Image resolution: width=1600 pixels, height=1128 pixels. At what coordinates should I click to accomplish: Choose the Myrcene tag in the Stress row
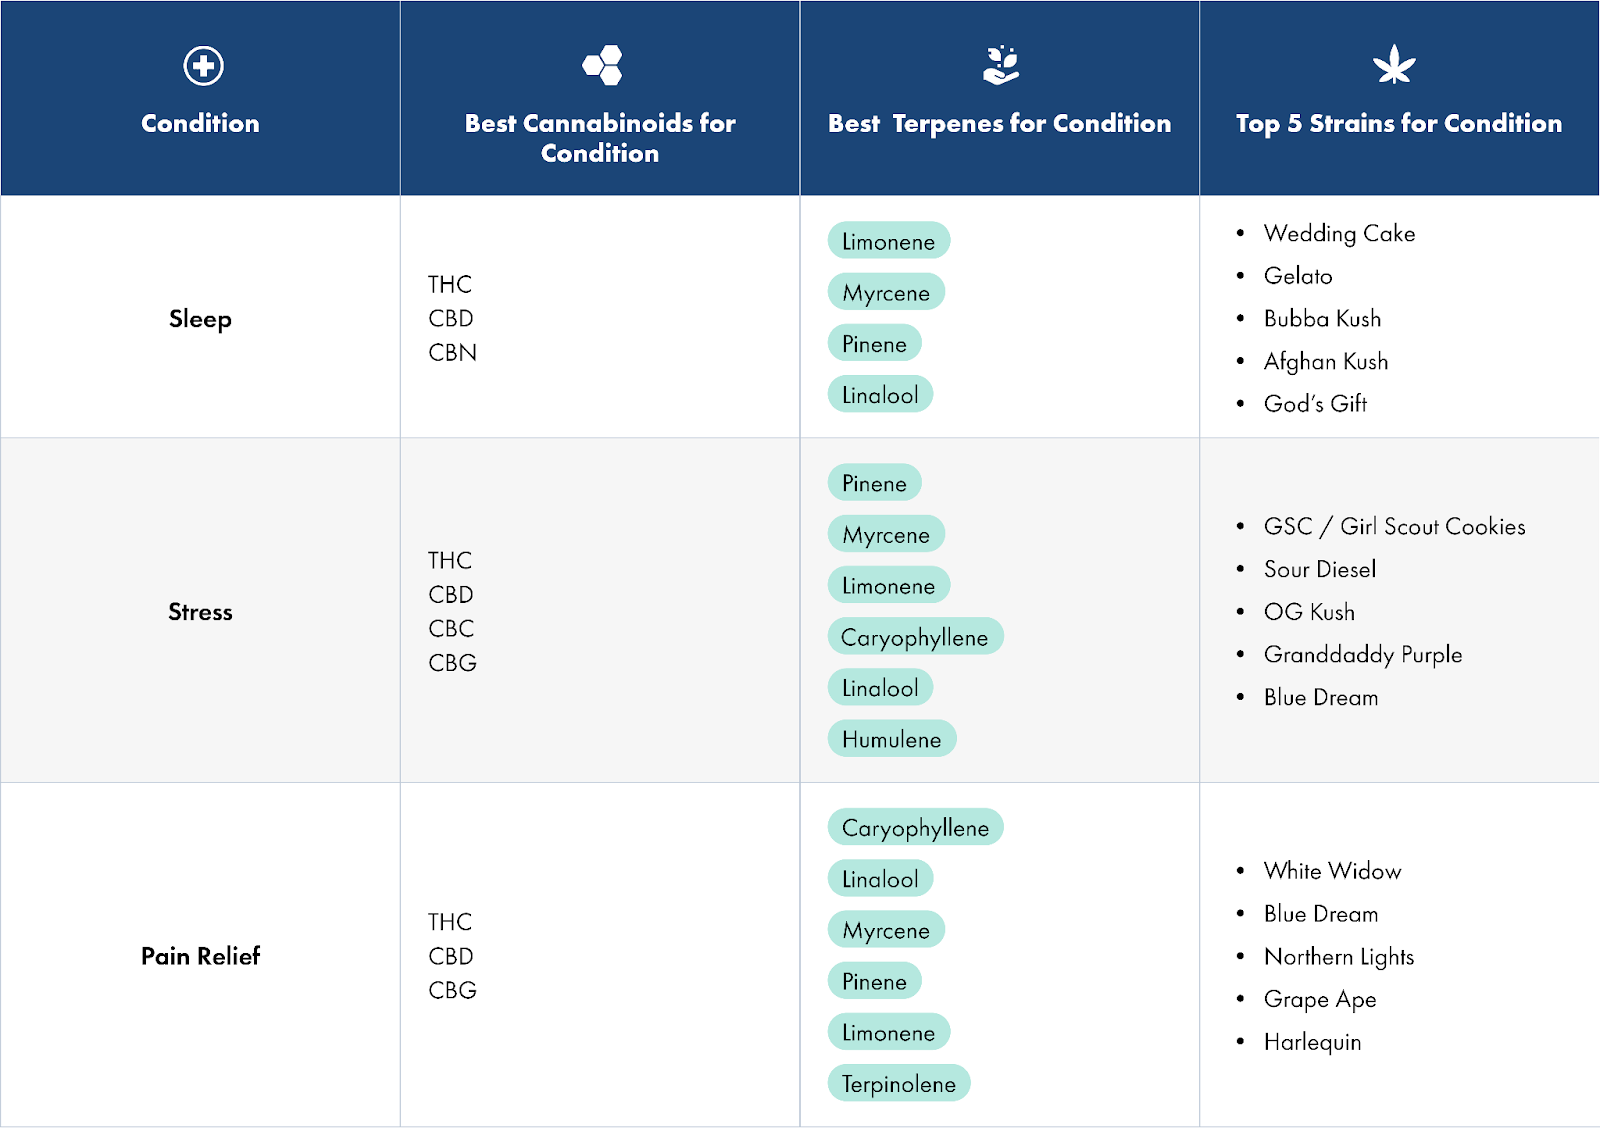click(886, 534)
